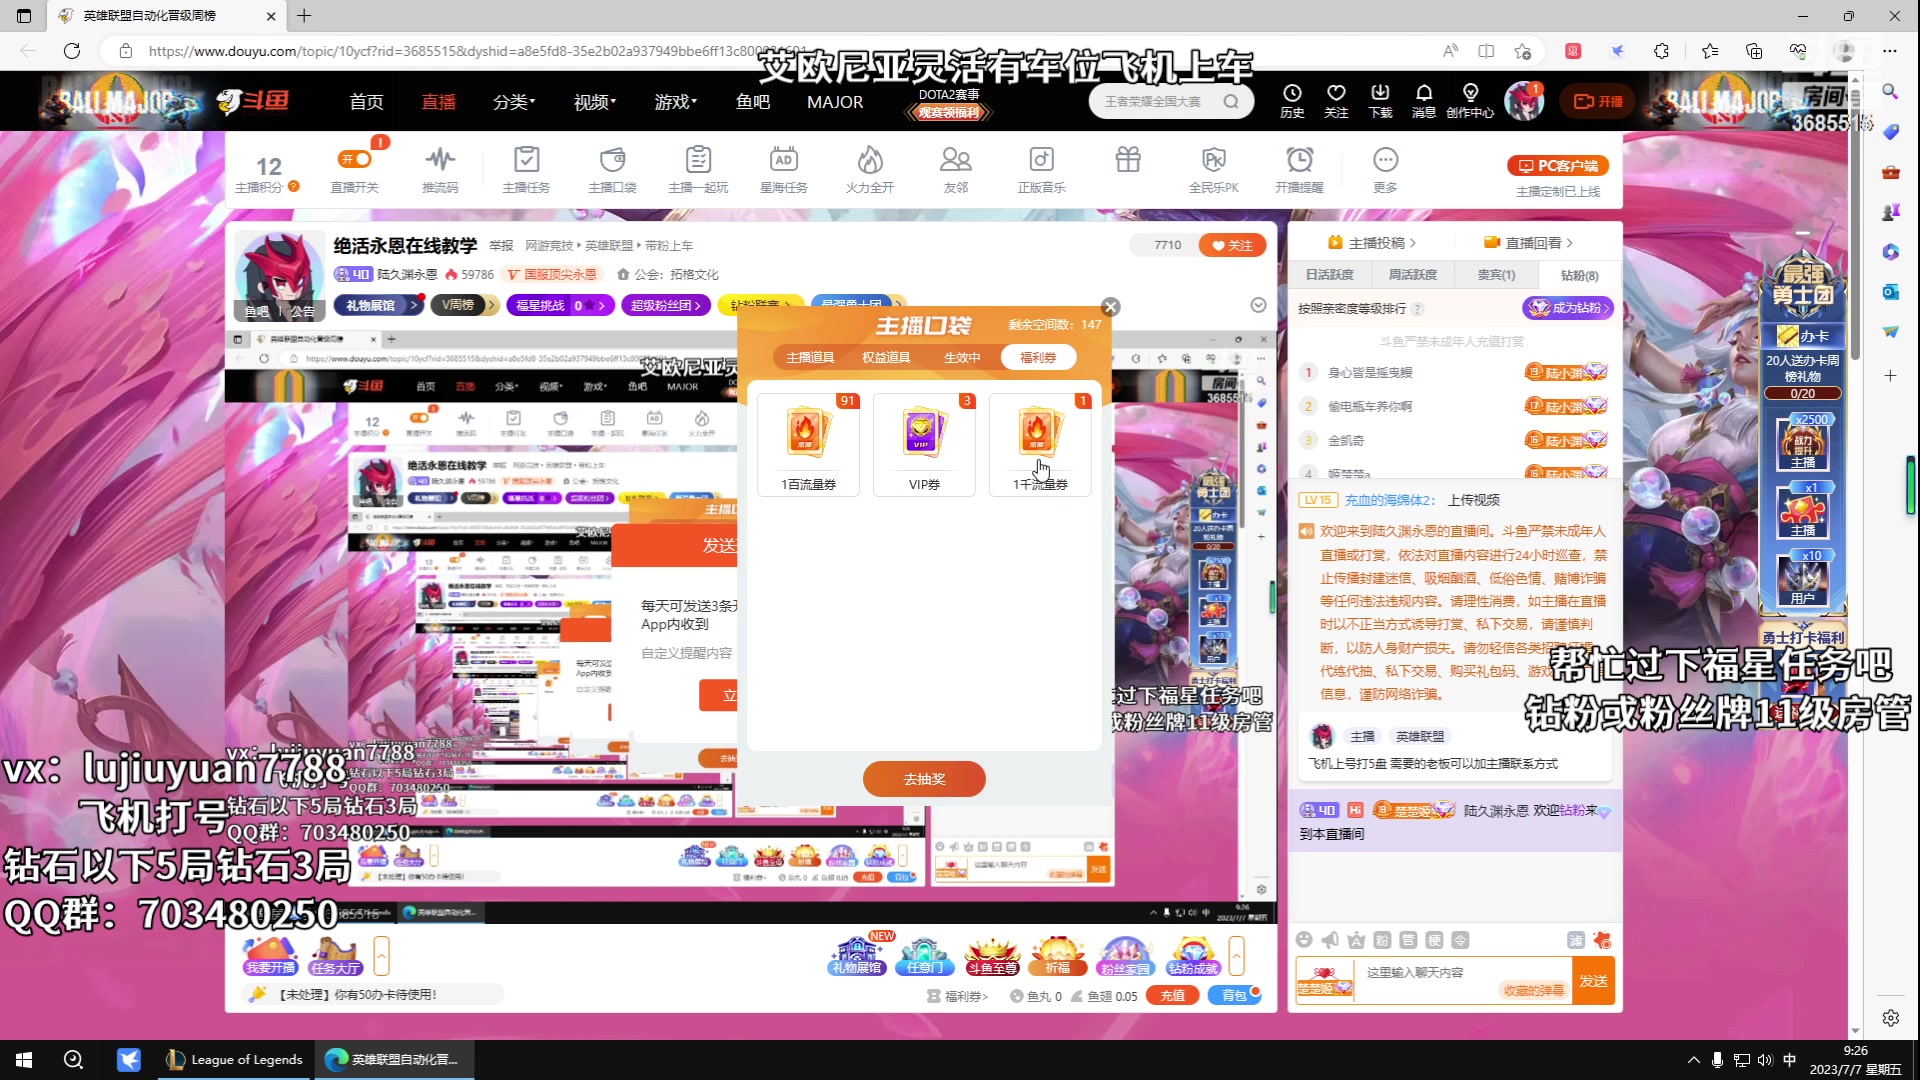Open 火力全开 flame icon
The width and height of the screenshot is (1920, 1080).
[x=870, y=169]
